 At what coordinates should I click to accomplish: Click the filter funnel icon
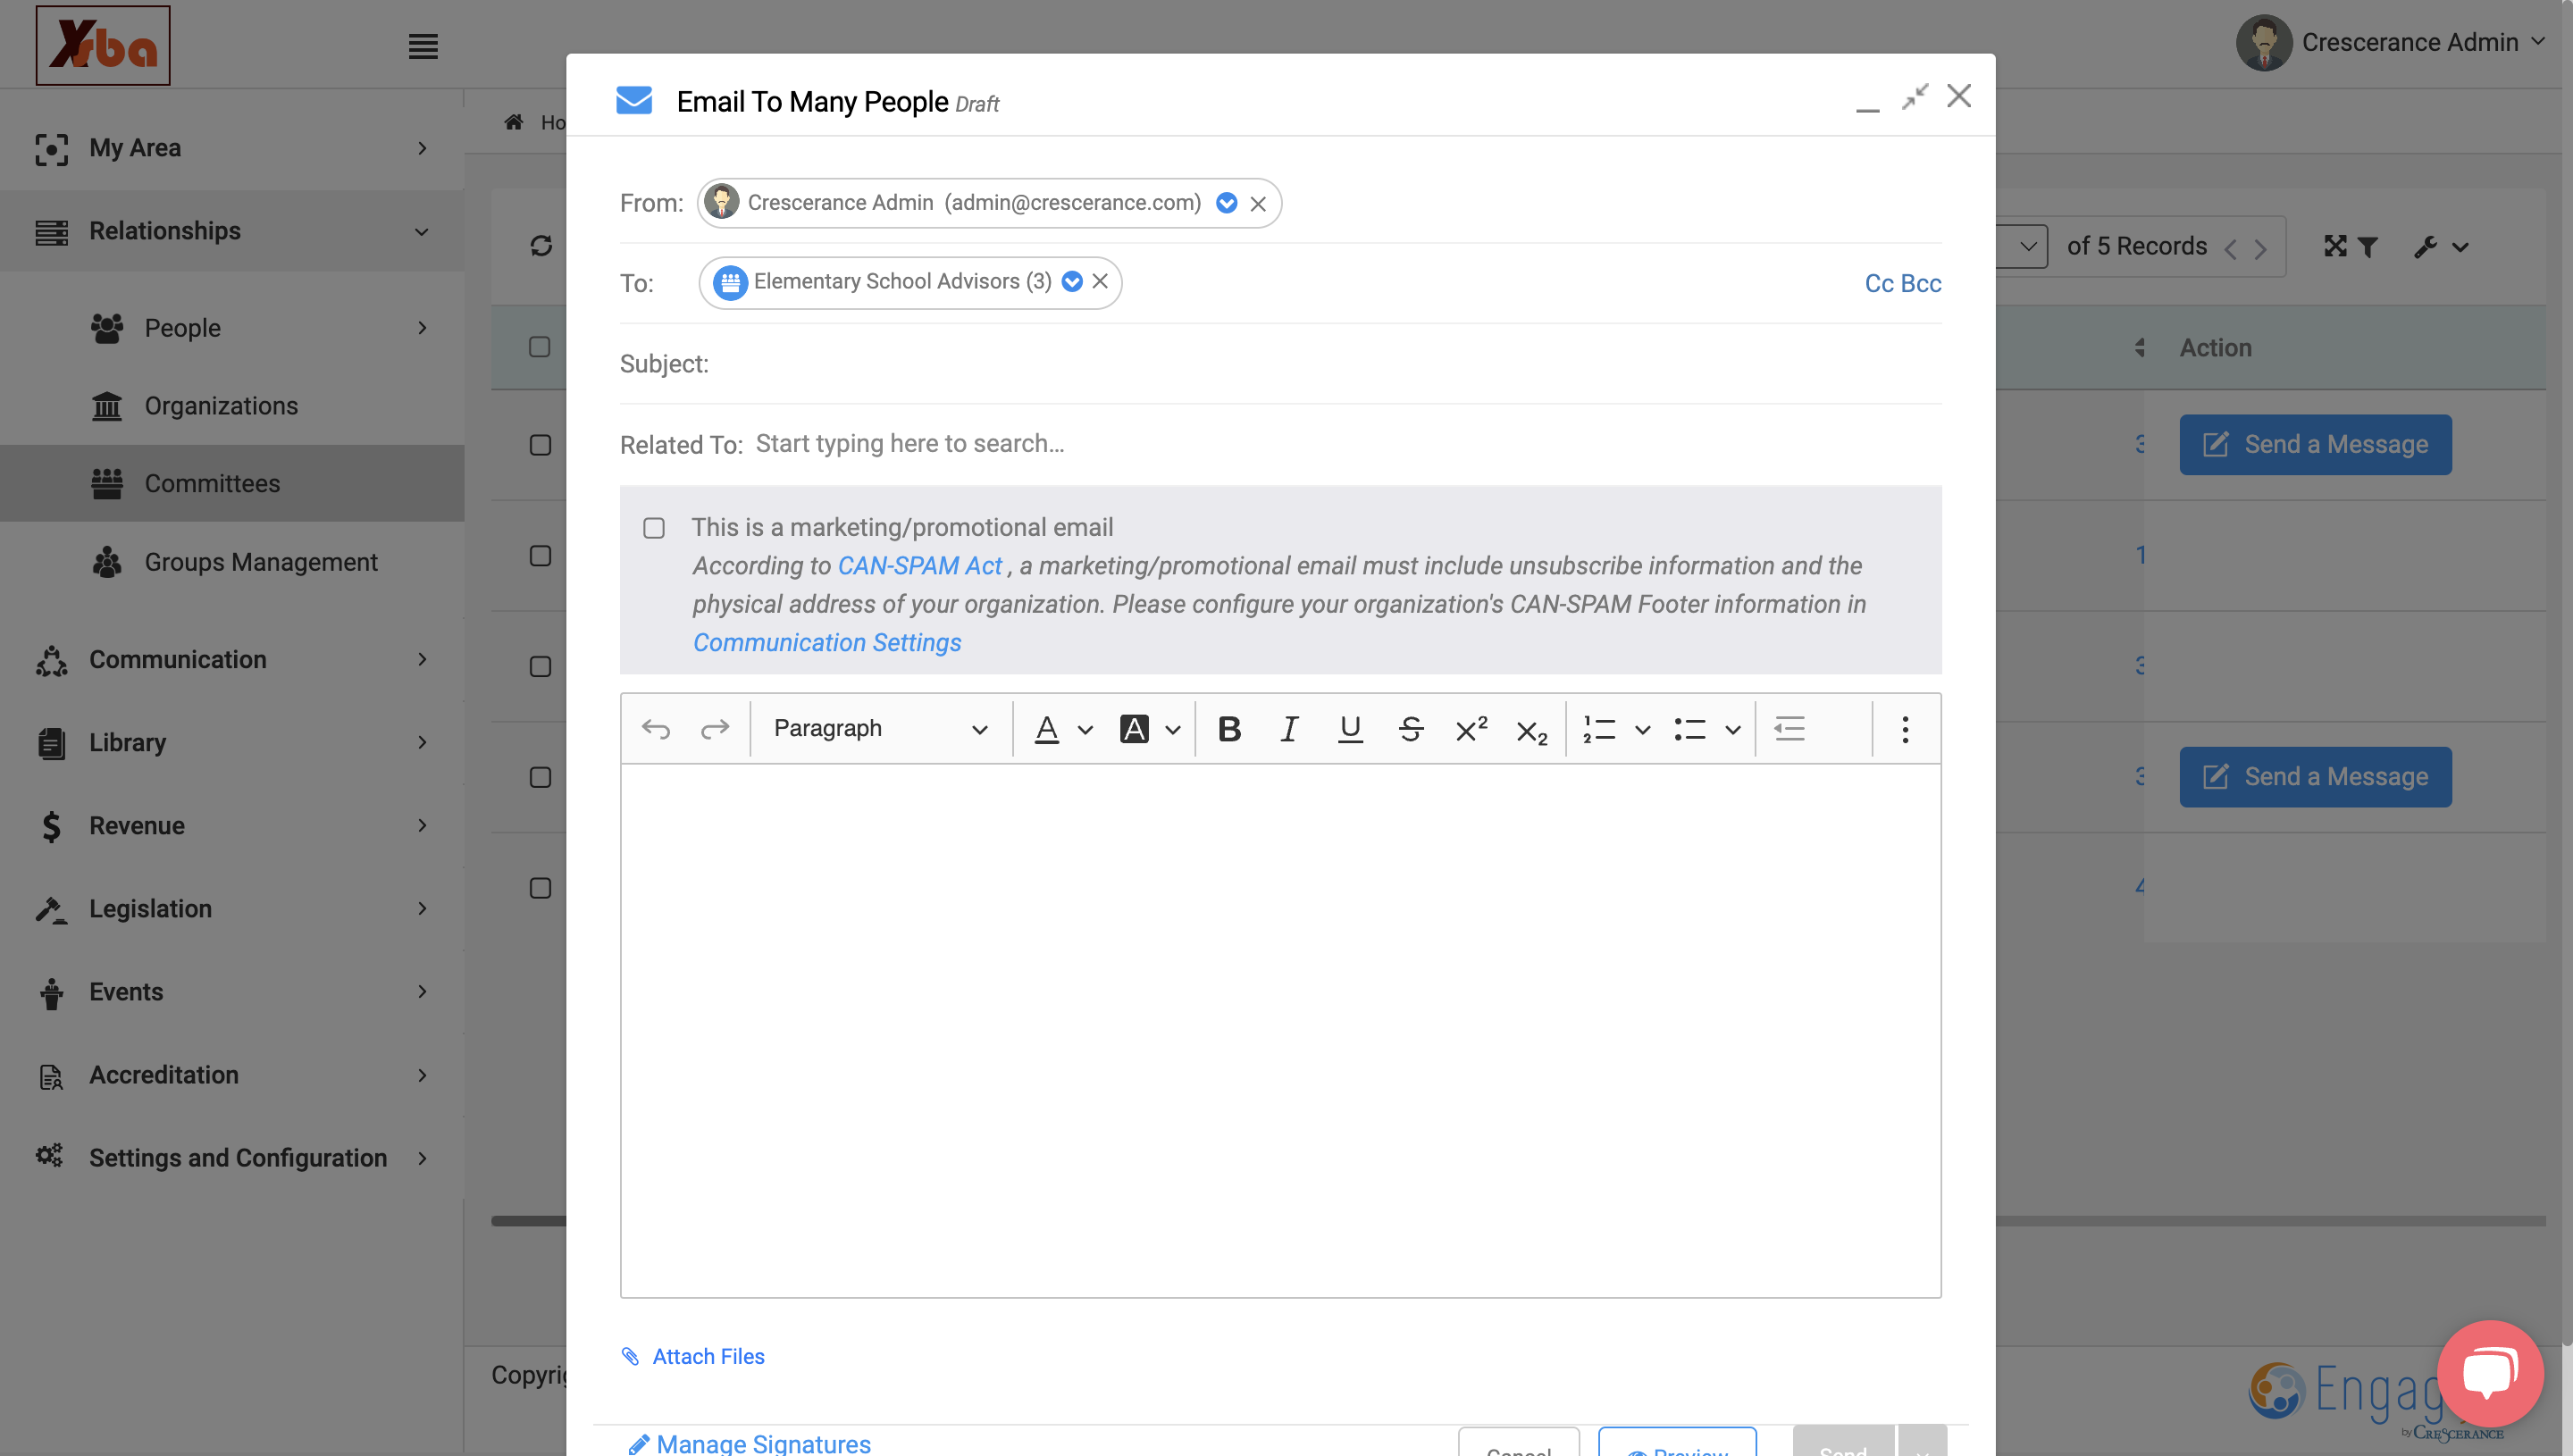[x=2367, y=247]
